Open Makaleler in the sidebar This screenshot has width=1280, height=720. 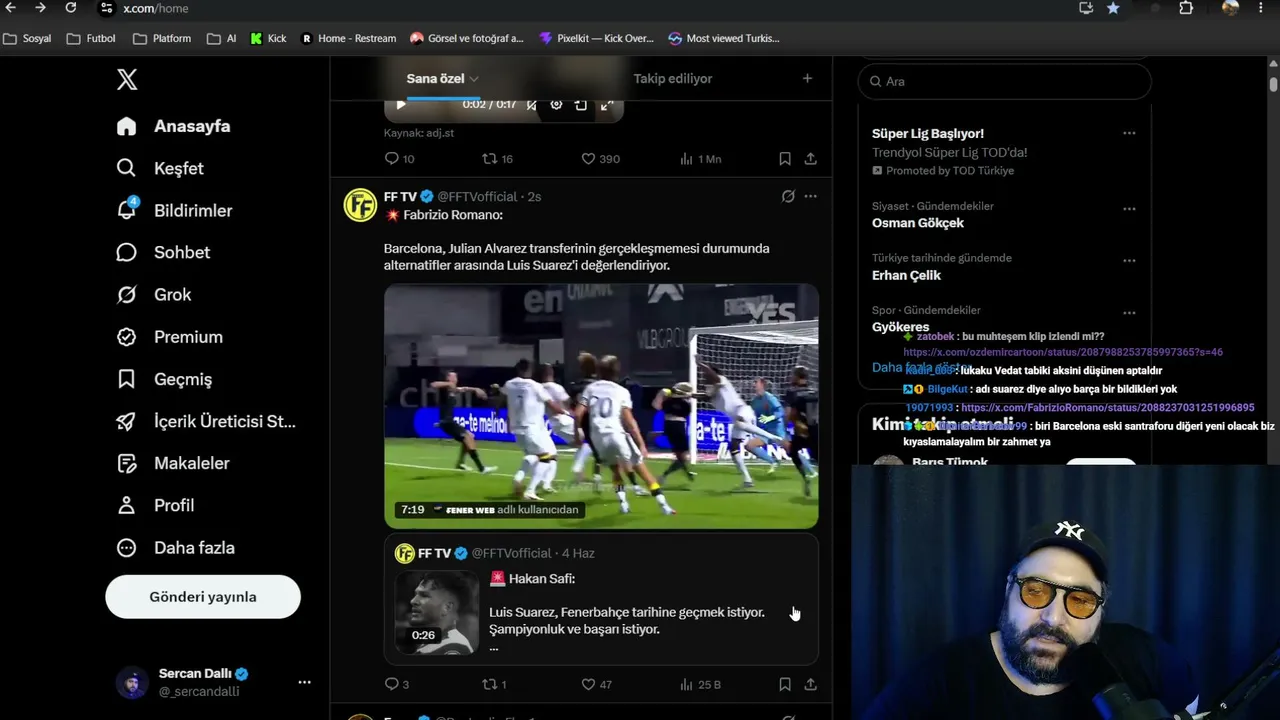point(173,464)
